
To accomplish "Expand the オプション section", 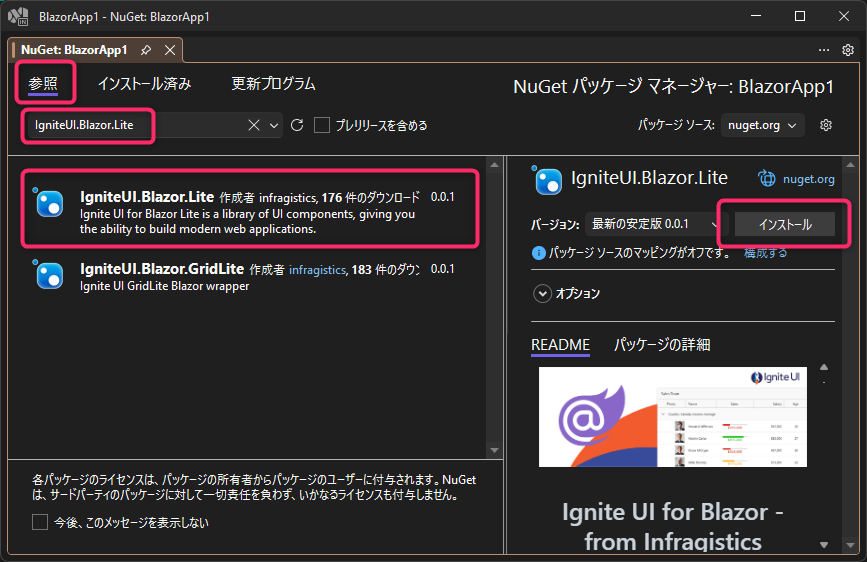I will [x=542, y=293].
